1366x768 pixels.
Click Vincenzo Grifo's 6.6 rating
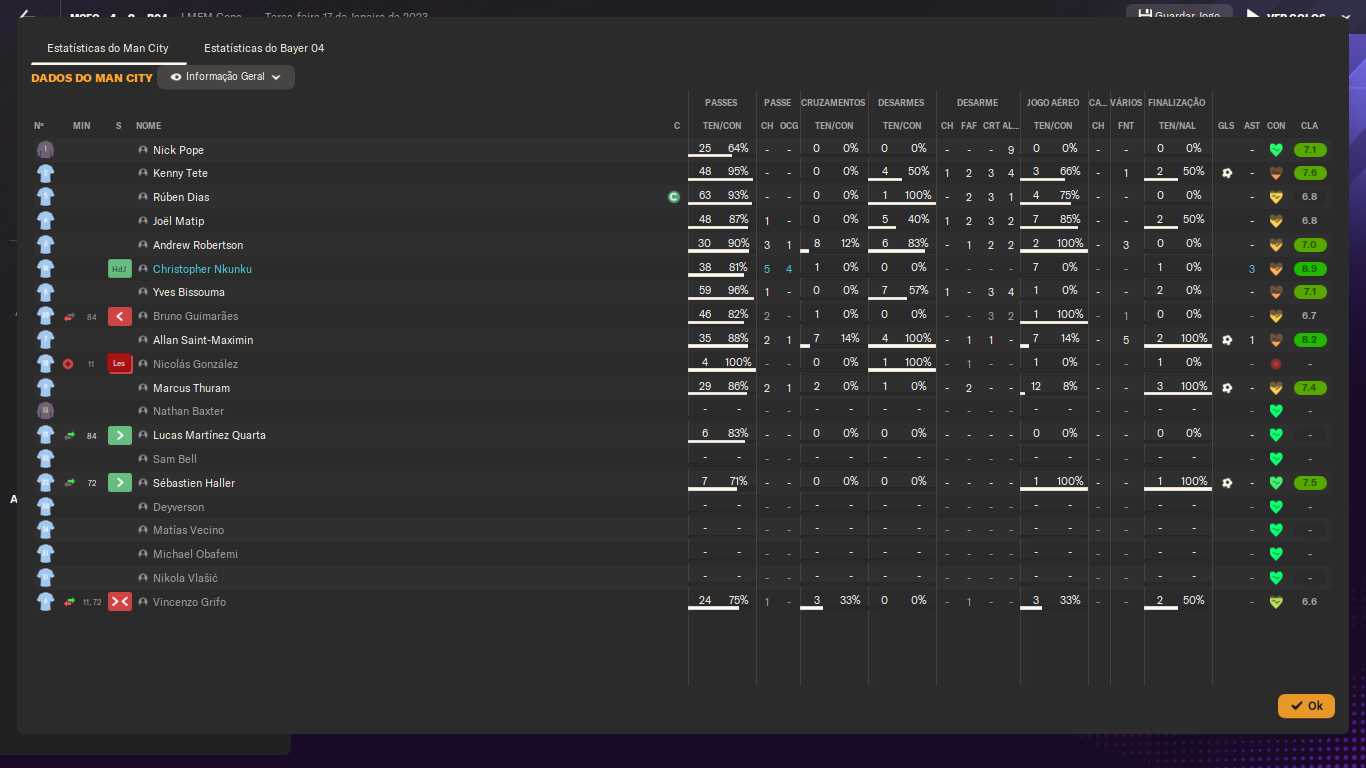(1310, 602)
